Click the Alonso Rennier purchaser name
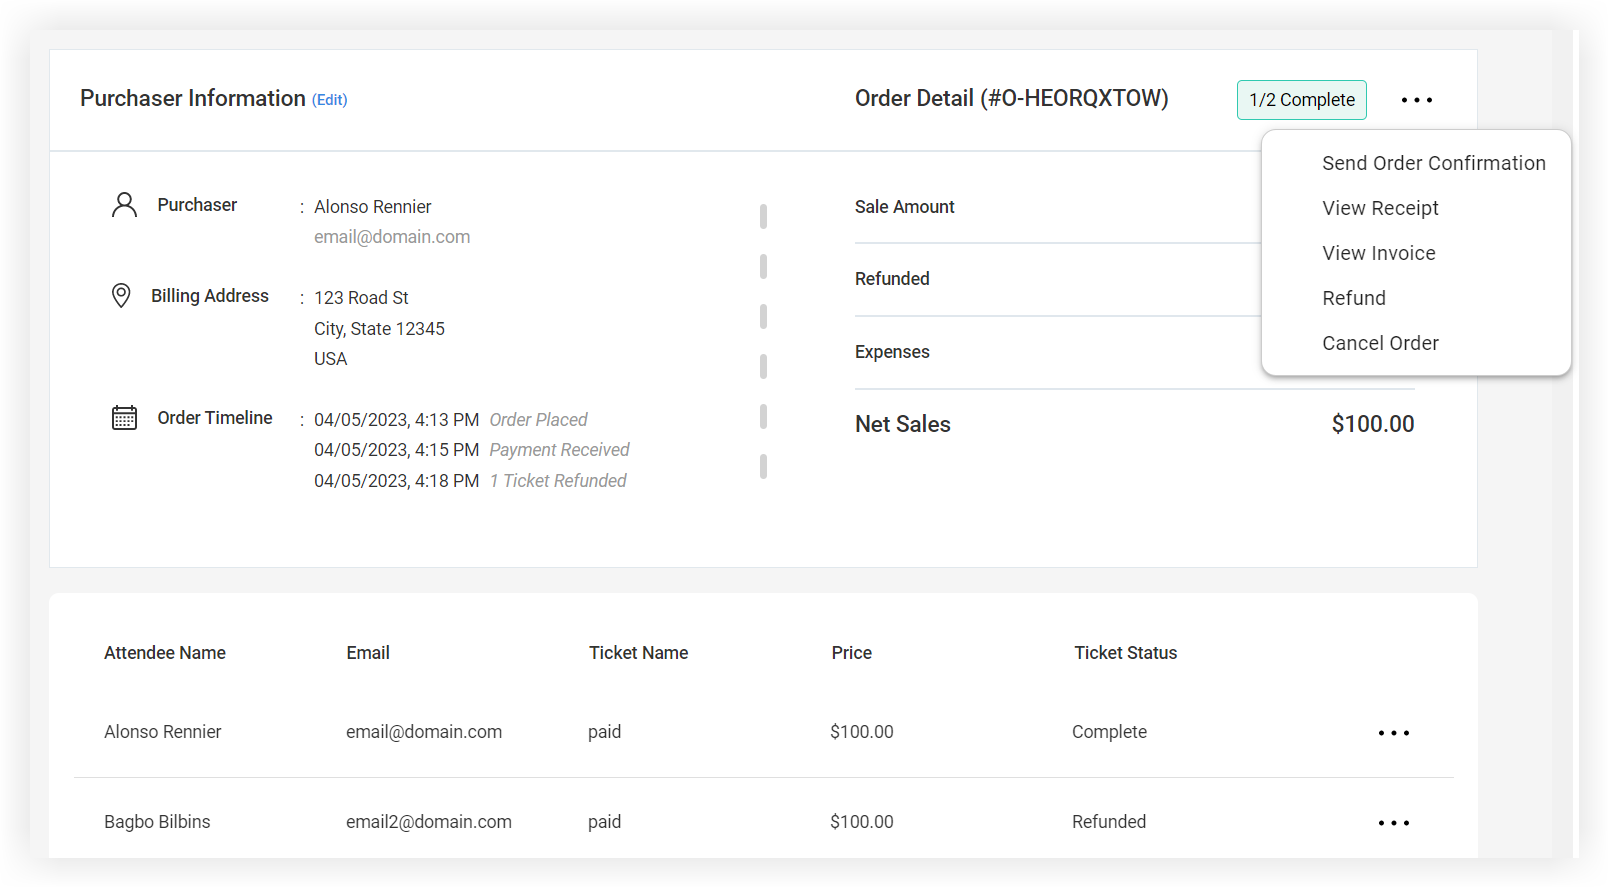The width and height of the screenshot is (1609, 888). (x=372, y=207)
